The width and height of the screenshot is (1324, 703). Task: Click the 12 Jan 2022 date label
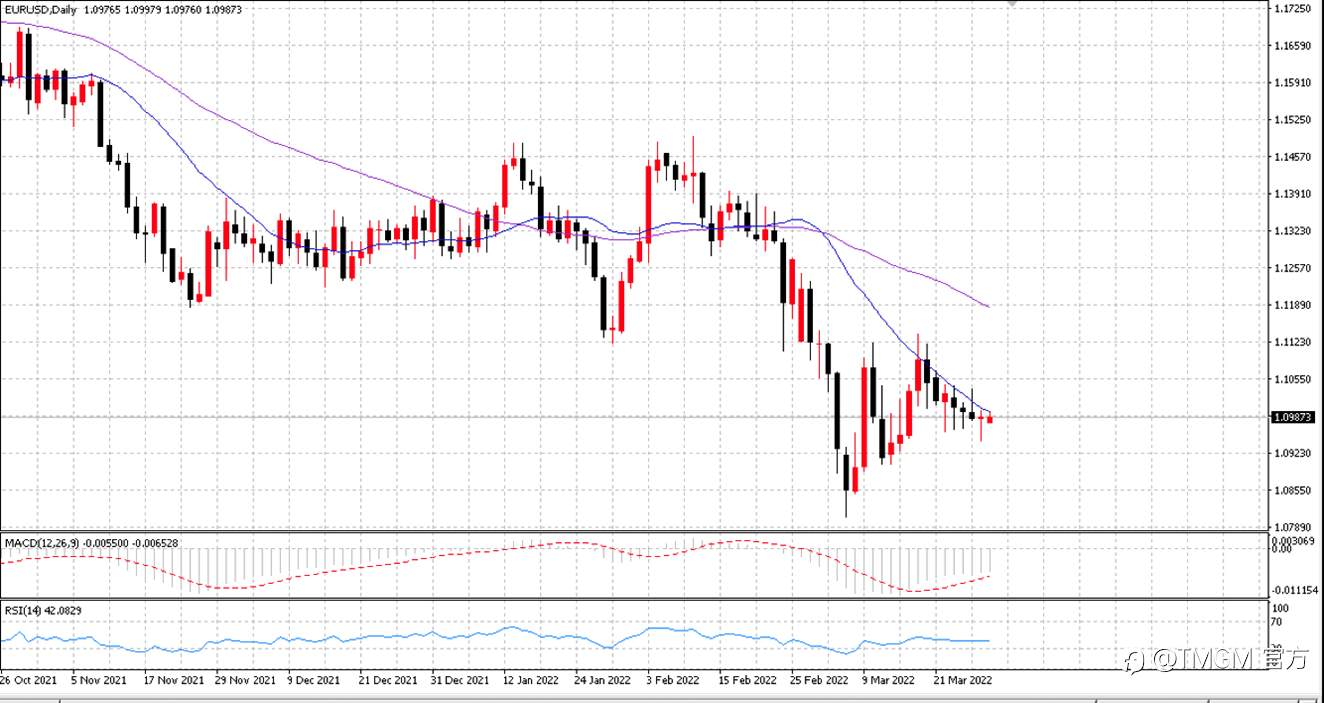(531, 680)
